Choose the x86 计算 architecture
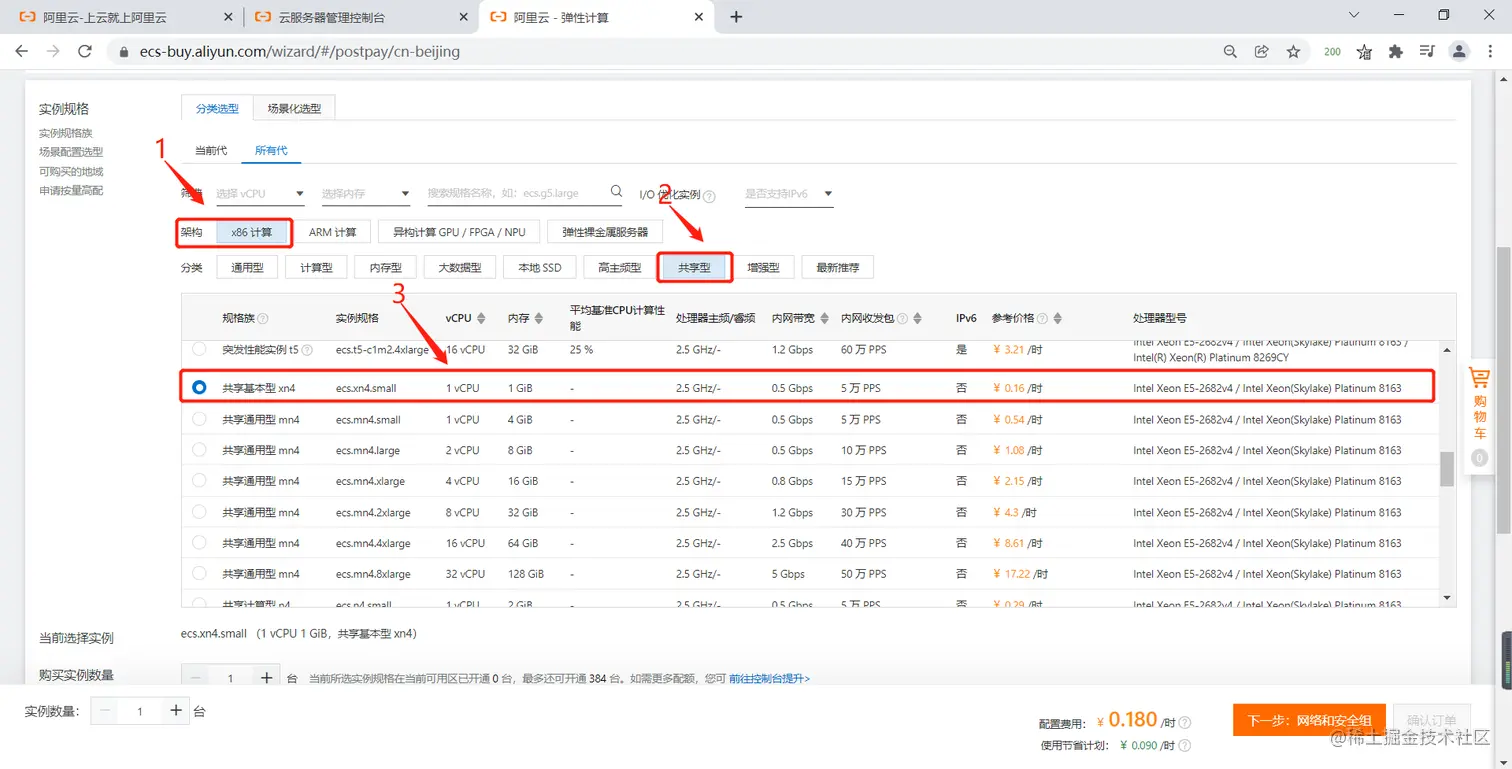1512x769 pixels. (252, 232)
